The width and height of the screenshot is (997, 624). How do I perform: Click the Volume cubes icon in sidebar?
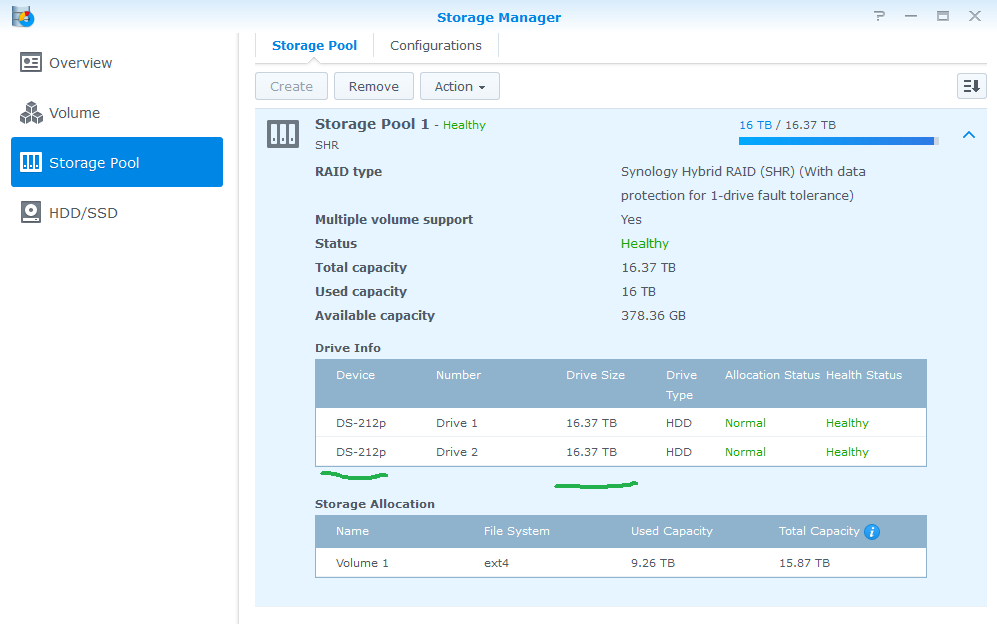[x=31, y=113]
